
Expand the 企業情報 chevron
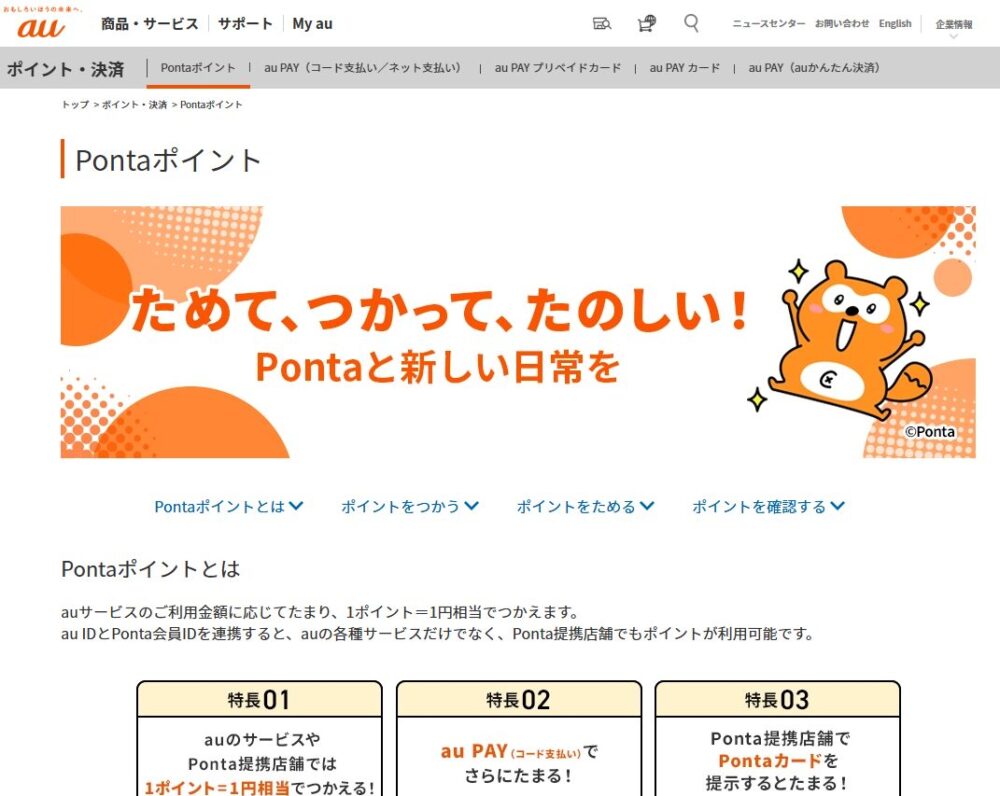click(x=954, y=36)
